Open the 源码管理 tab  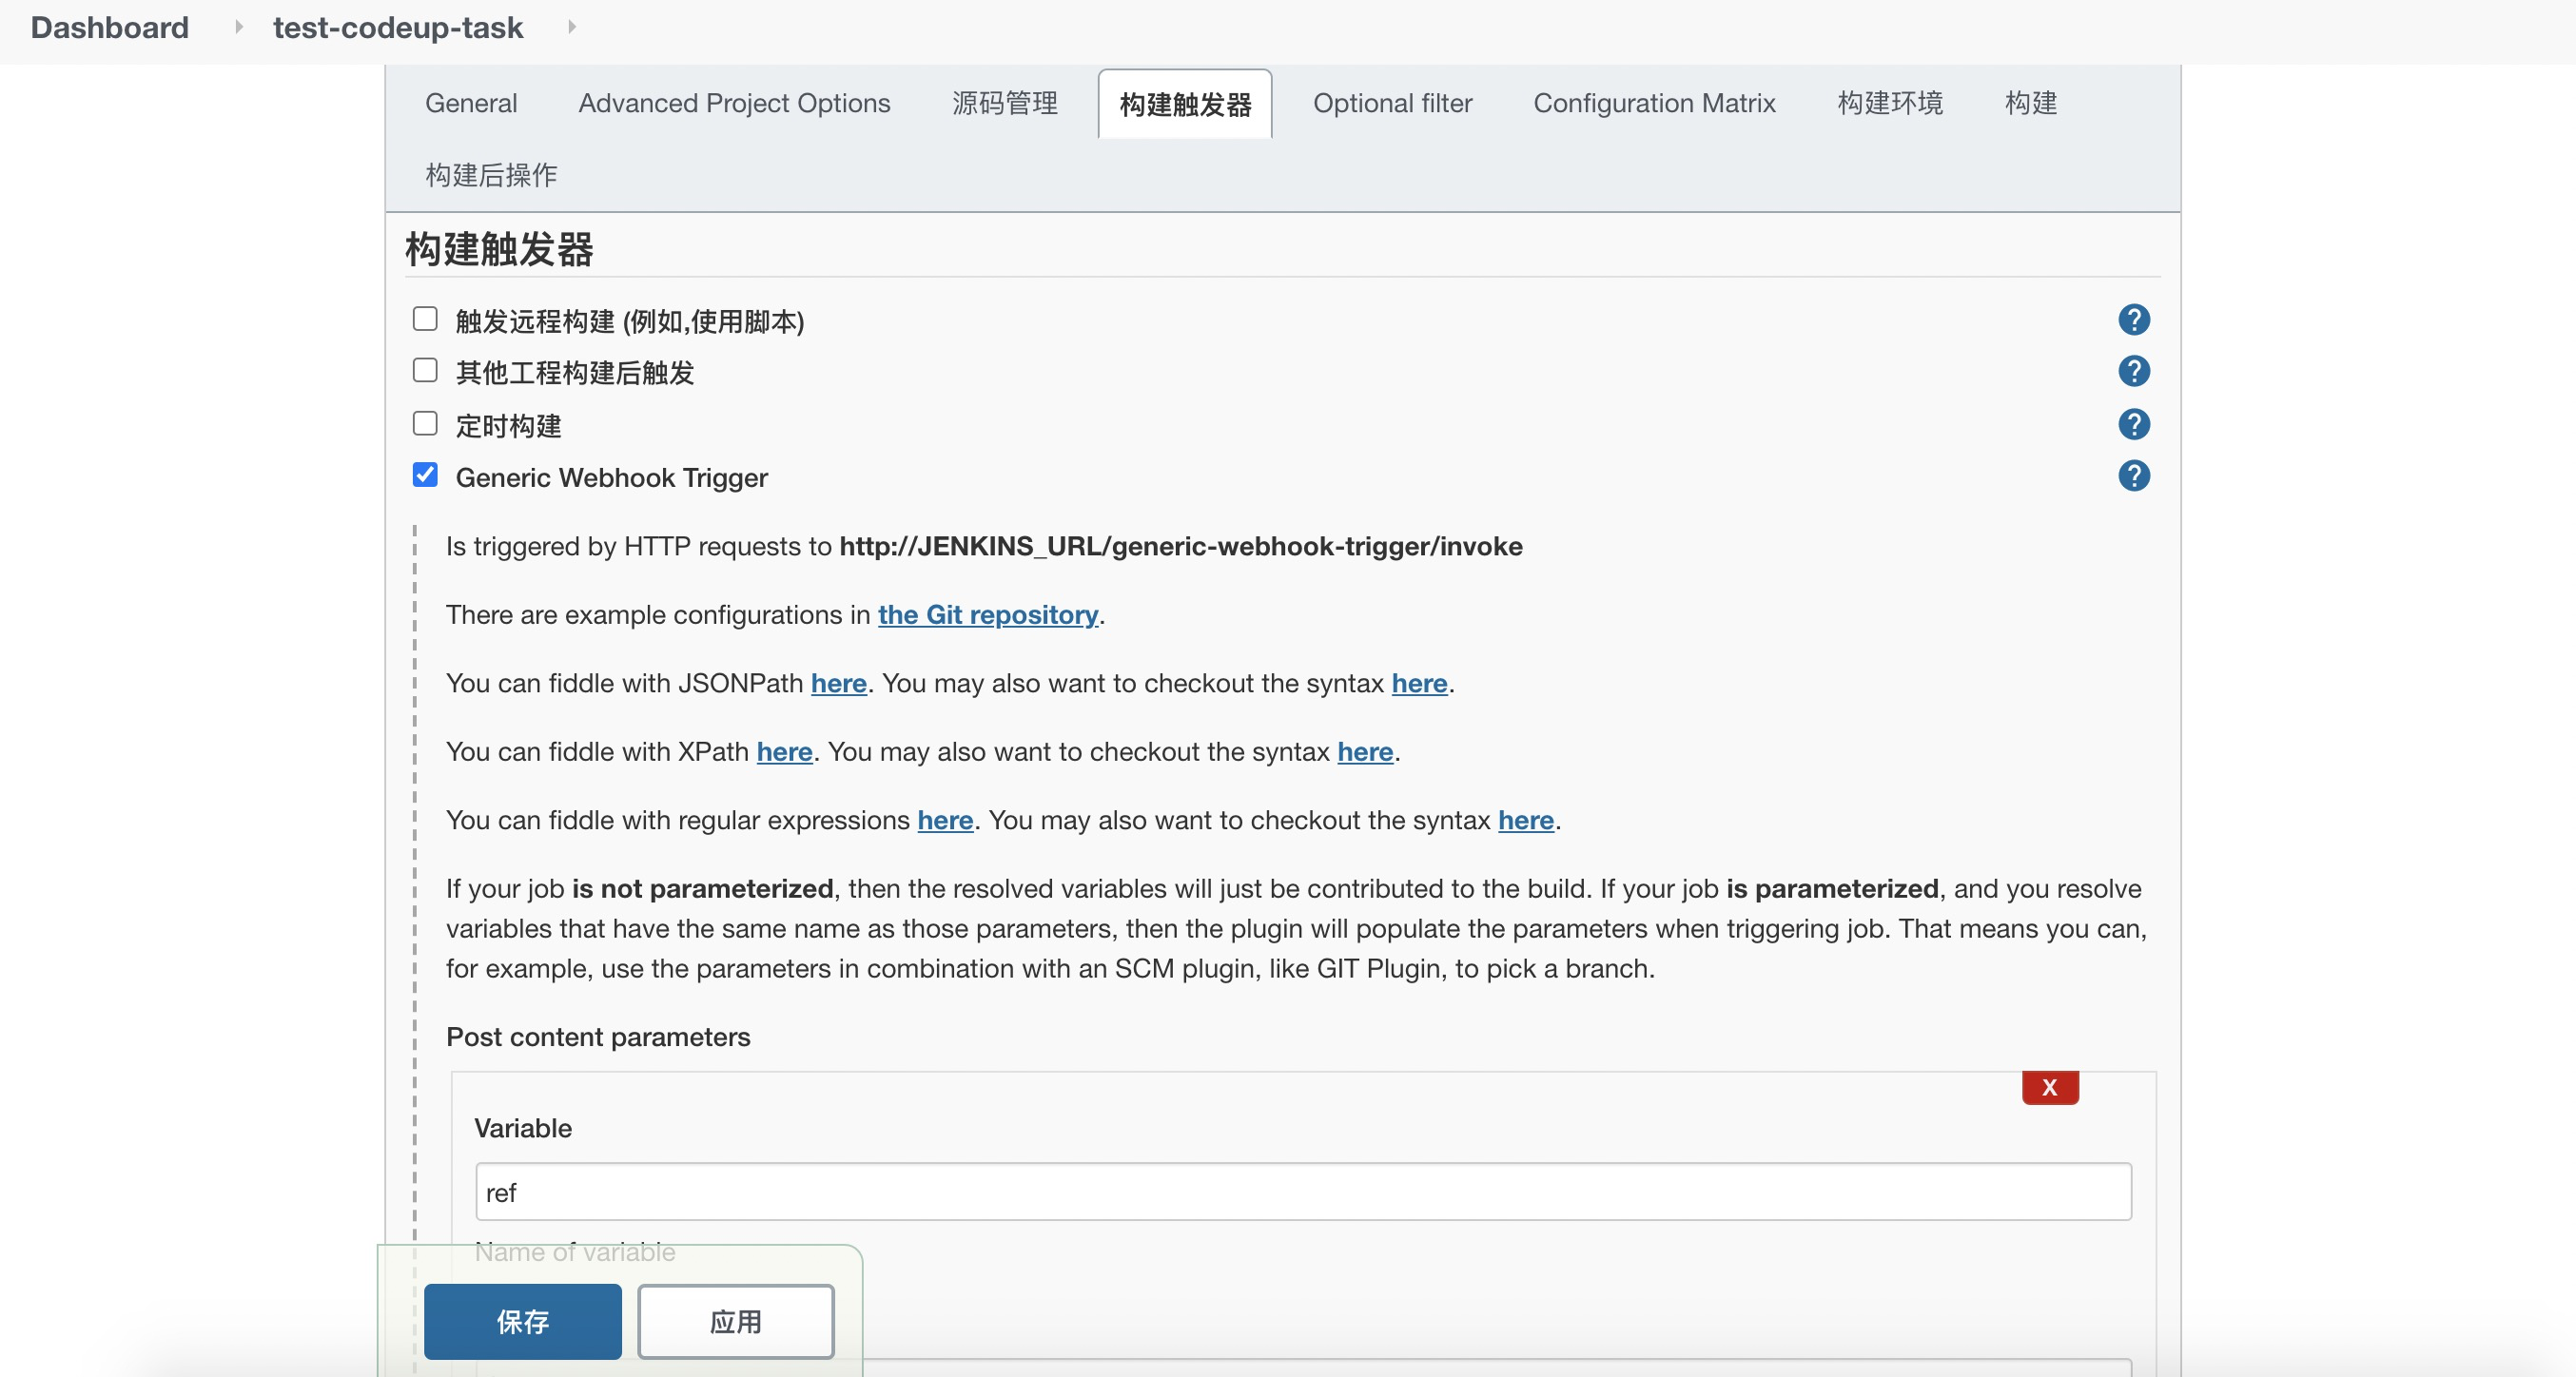point(1004,103)
